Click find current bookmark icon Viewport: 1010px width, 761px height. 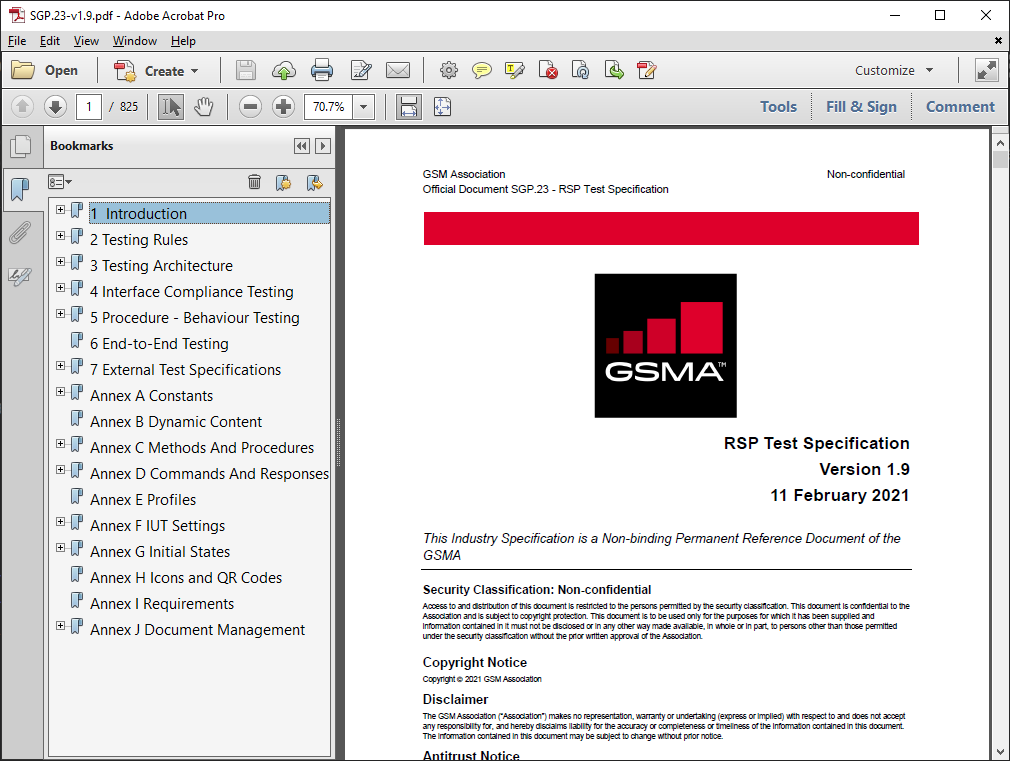point(314,182)
